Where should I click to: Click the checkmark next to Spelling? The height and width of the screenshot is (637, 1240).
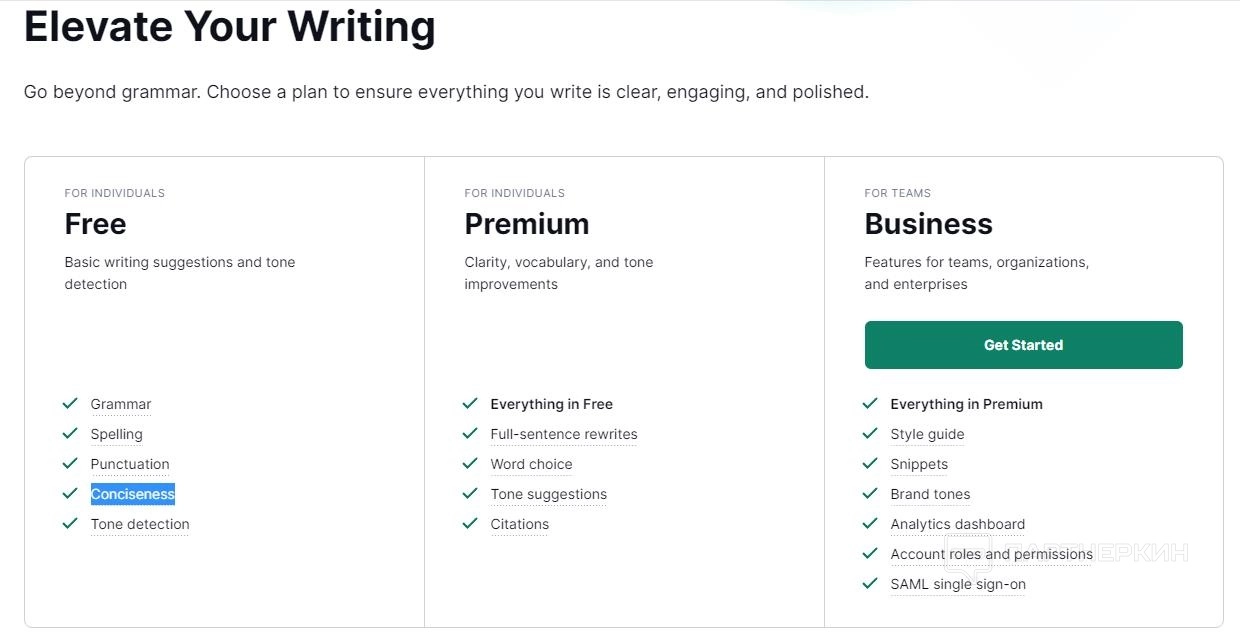coord(70,434)
